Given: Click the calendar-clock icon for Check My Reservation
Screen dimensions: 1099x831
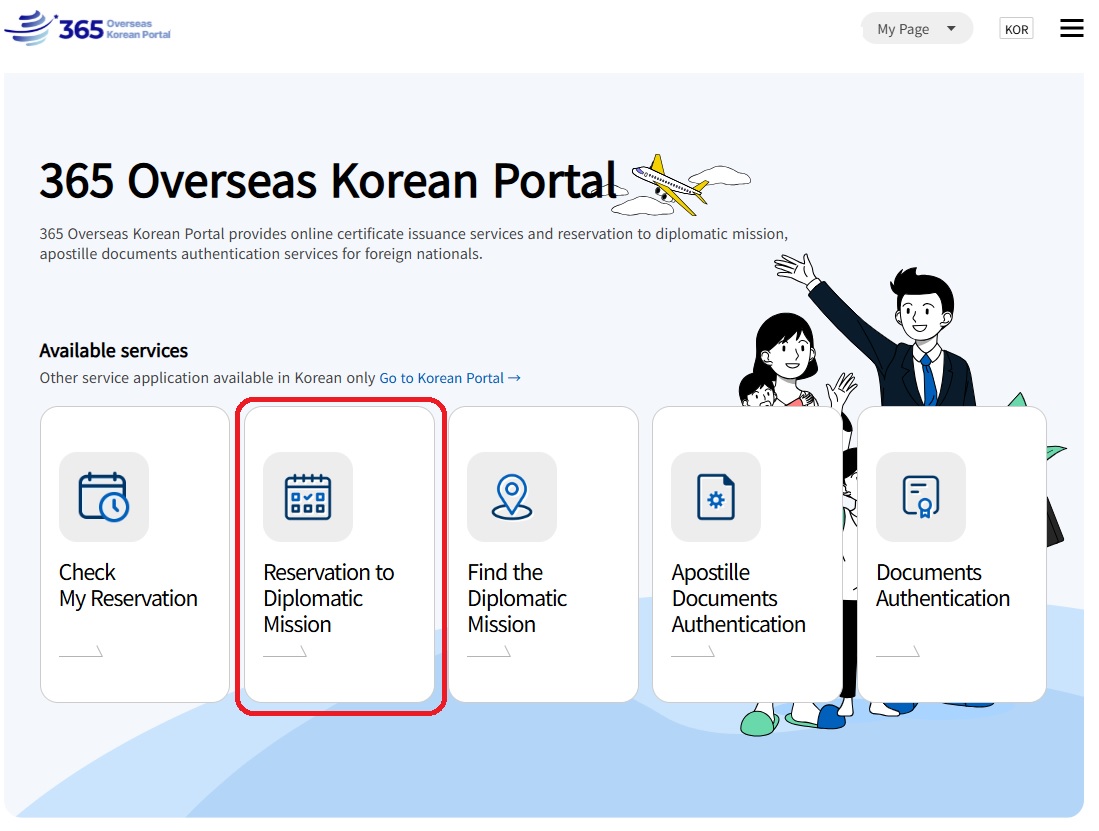Looking at the screenshot, I should pyautogui.click(x=104, y=497).
